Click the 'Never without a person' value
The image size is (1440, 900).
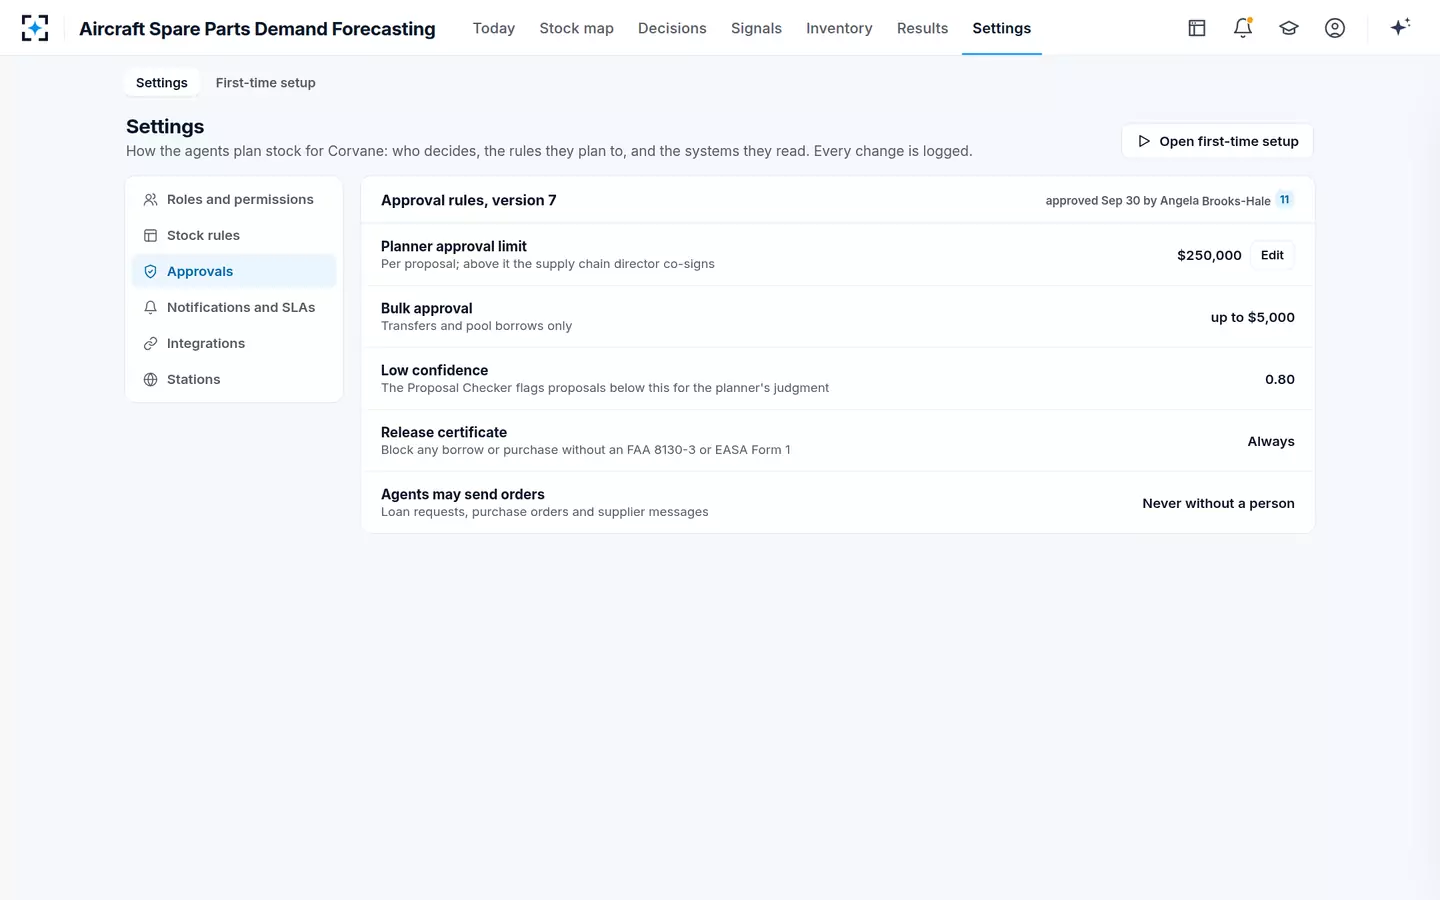point(1218,504)
